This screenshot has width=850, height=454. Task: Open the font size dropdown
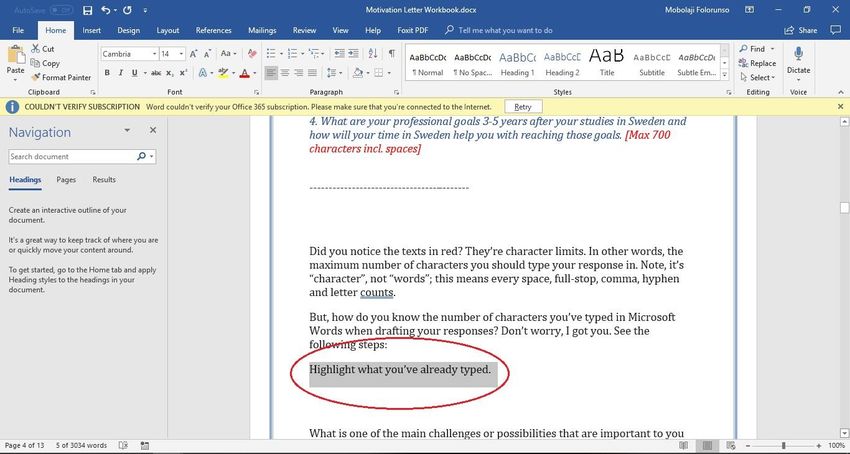point(180,54)
